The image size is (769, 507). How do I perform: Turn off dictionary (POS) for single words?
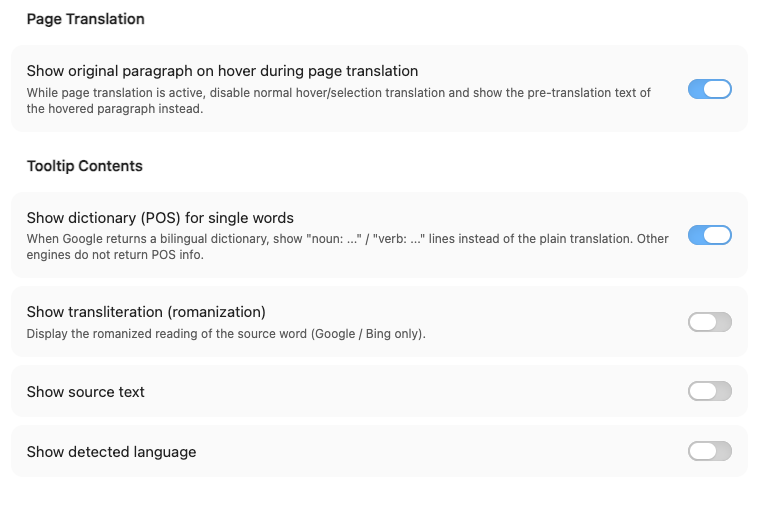pos(710,235)
